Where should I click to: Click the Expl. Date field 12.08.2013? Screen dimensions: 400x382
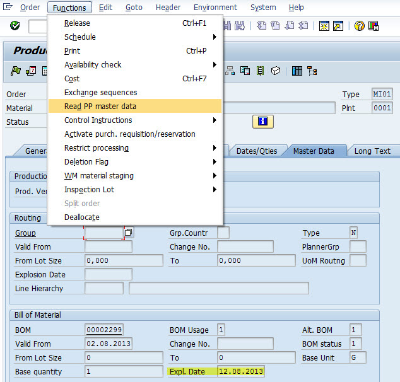pyautogui.click(x=241, y=371)
